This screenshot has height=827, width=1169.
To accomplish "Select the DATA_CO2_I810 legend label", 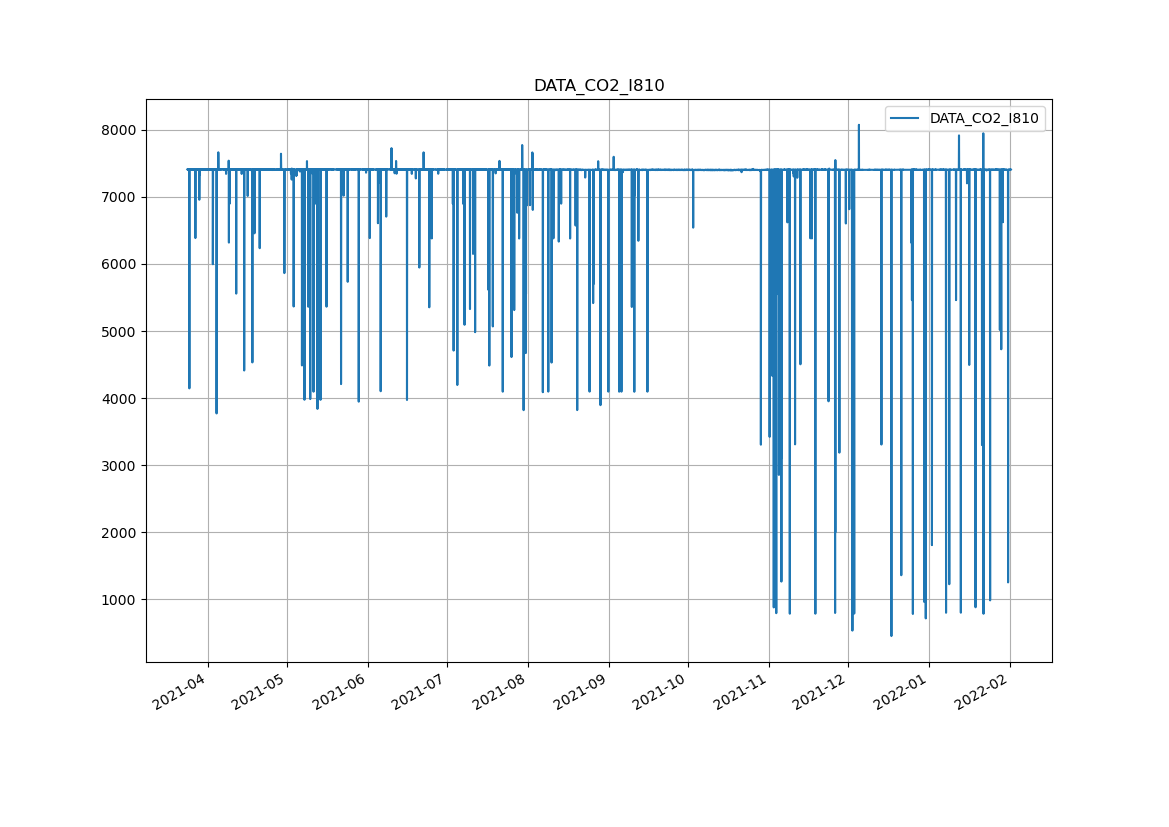I will (984, 119).
